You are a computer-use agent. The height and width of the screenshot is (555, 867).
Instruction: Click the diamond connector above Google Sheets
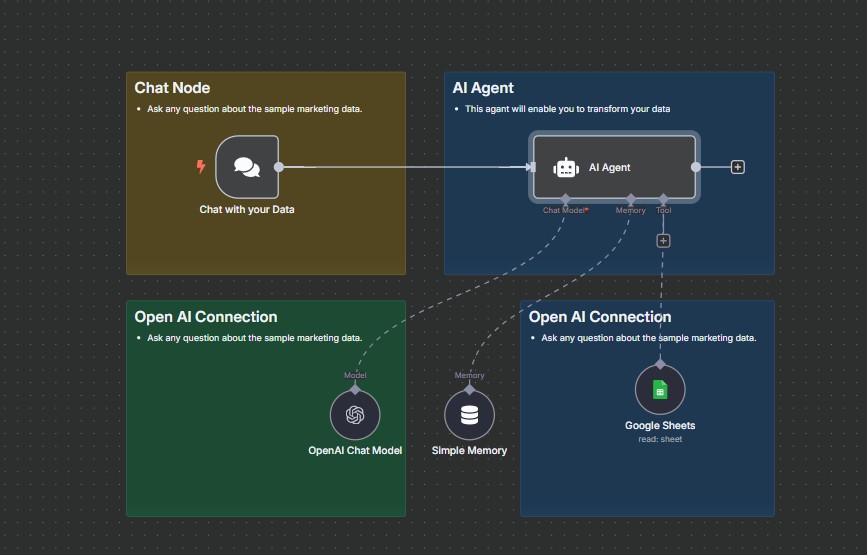coord(660,364)
